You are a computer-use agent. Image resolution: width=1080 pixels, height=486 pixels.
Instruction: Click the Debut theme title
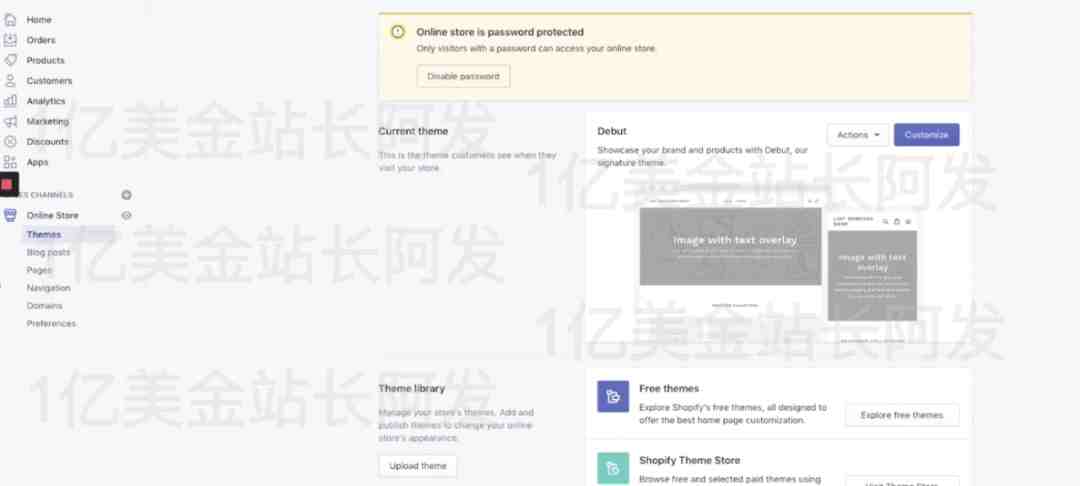(612, 131)
